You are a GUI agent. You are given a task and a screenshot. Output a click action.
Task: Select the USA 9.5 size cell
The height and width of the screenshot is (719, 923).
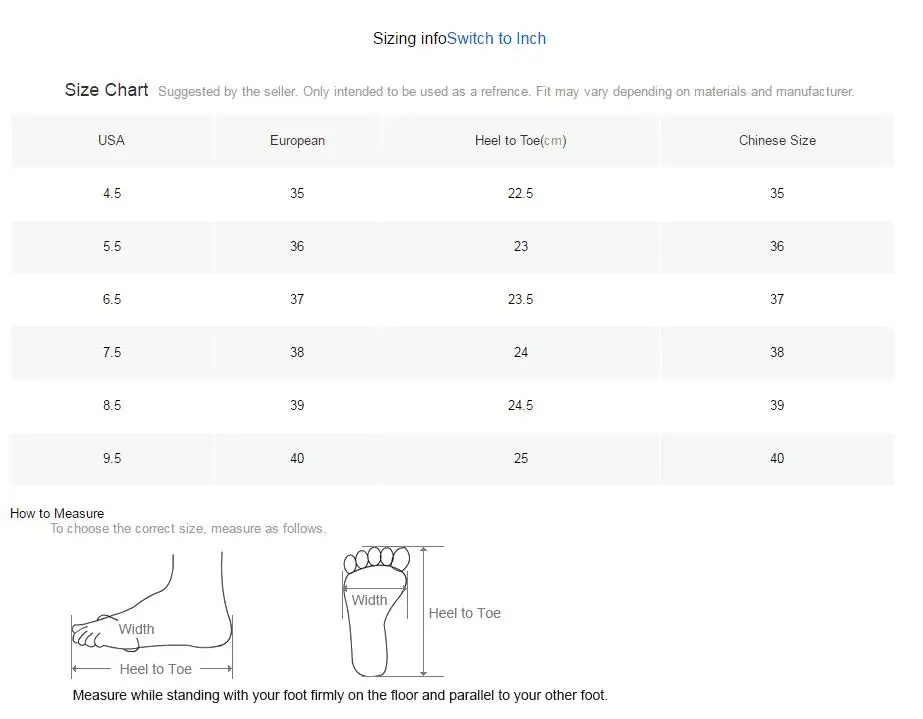click(111, 458)
